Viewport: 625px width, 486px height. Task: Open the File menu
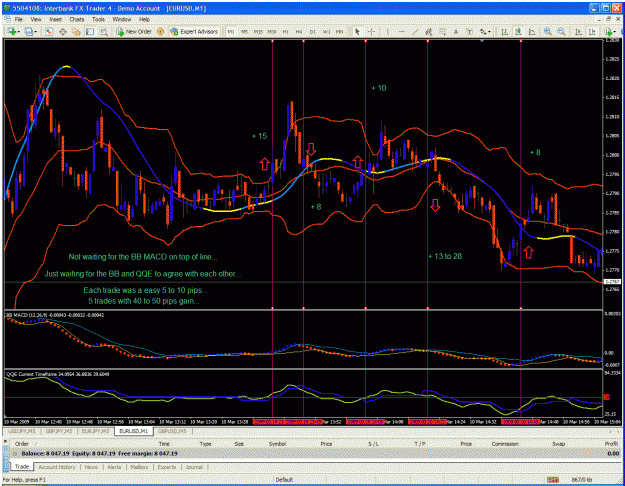point(18,19)
